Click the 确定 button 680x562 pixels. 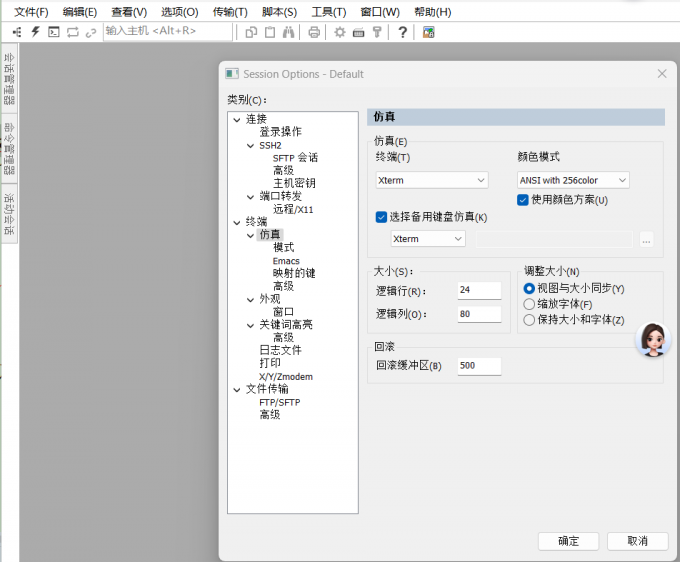[568, 541]
